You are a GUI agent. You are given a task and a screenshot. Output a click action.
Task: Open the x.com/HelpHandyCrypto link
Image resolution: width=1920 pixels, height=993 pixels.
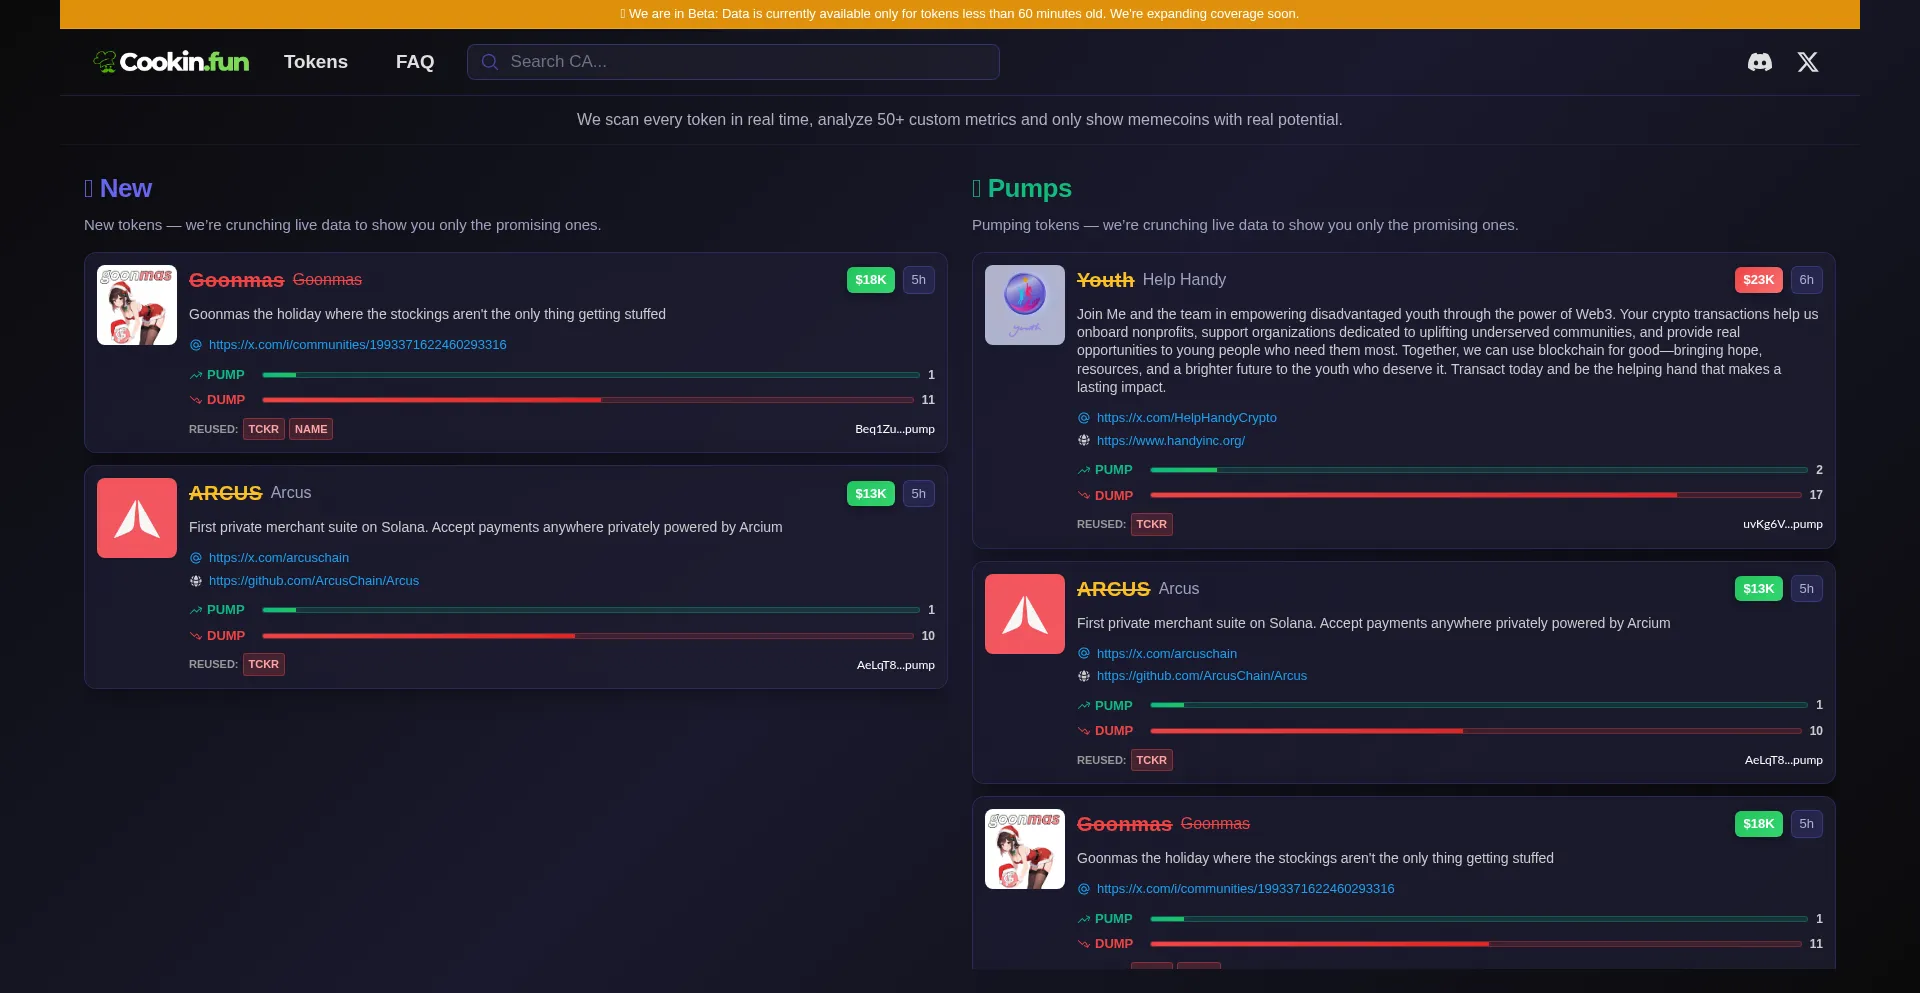pos(1186,418)
